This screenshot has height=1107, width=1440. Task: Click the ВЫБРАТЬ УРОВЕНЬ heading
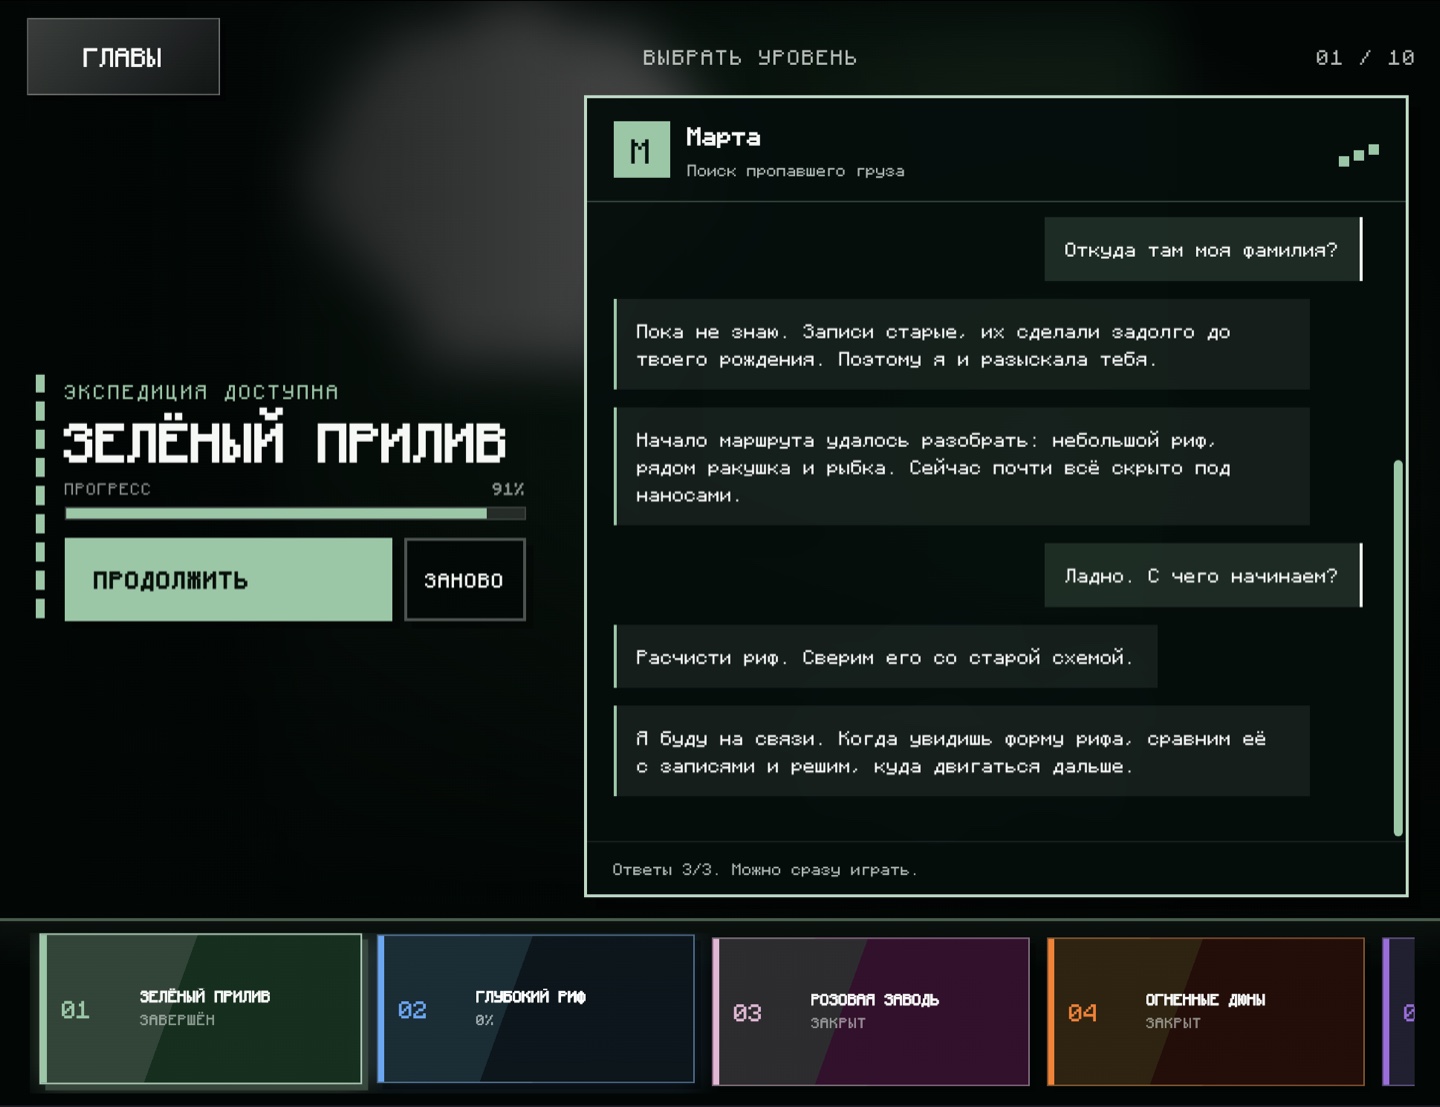pyautogui.click(x=750, y=58)
